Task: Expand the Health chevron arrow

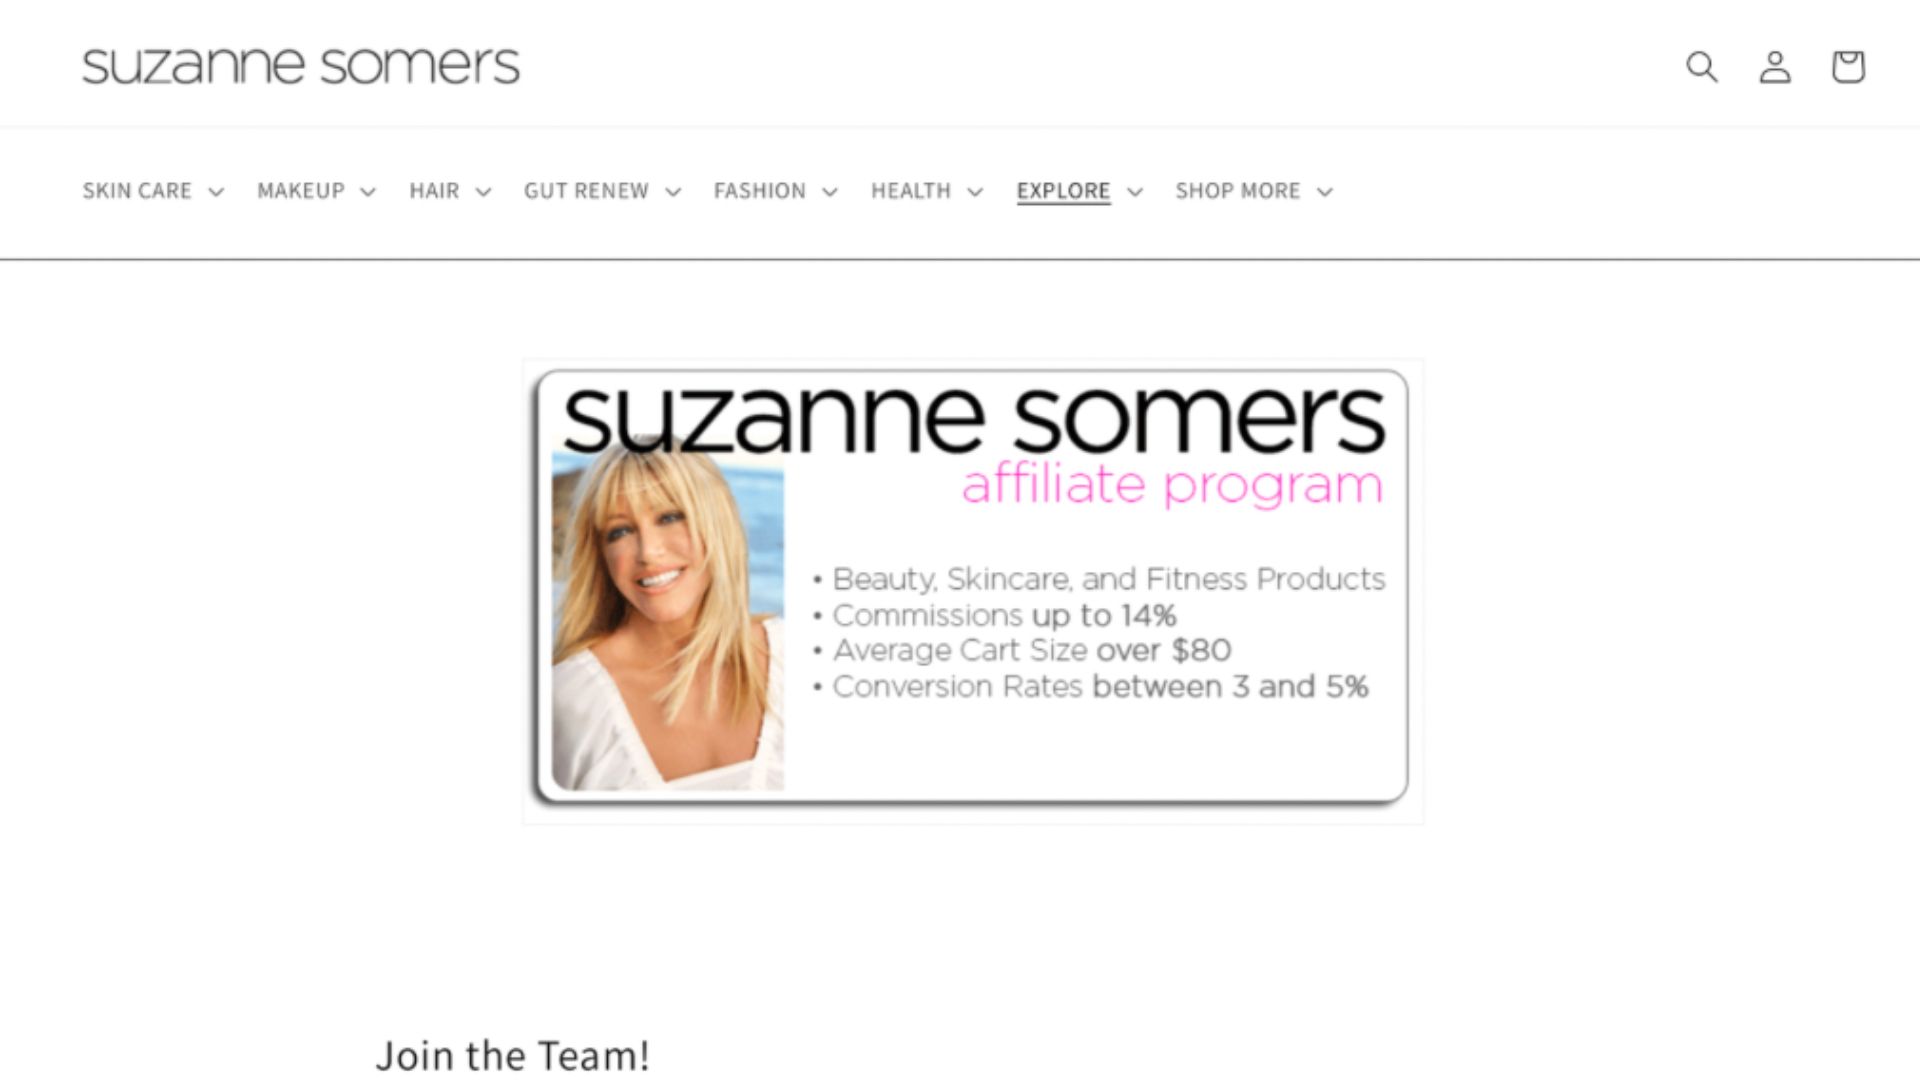Action: [975, 192]
